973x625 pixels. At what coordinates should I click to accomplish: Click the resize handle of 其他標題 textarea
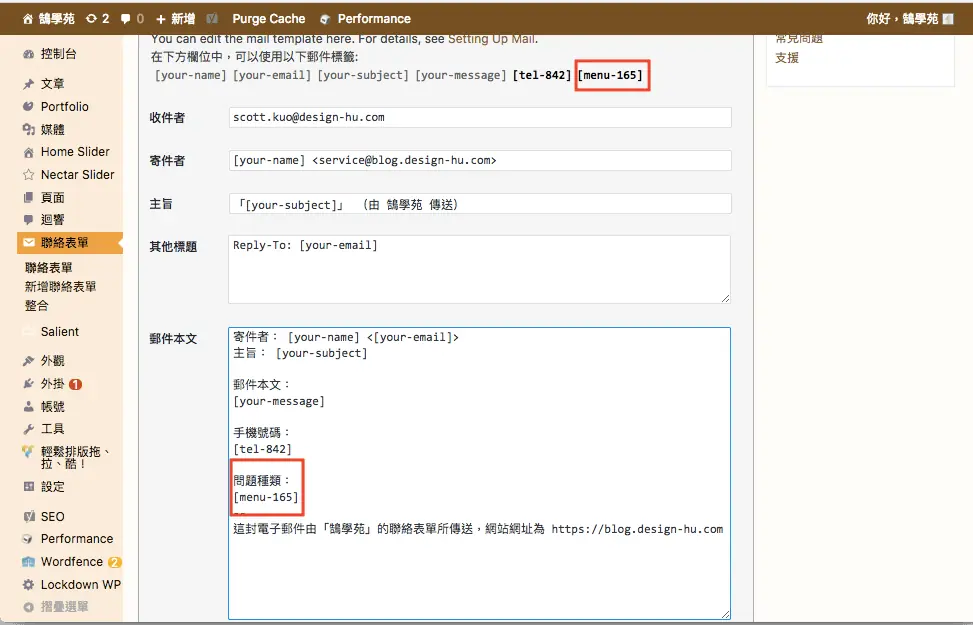(725, 299)
